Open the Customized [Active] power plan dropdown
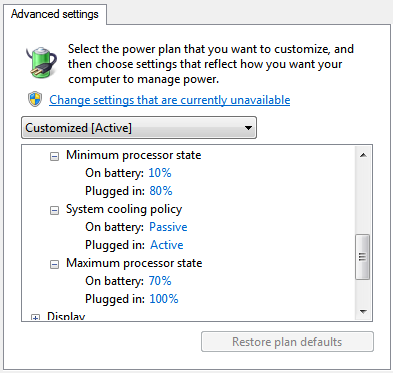 139,128
